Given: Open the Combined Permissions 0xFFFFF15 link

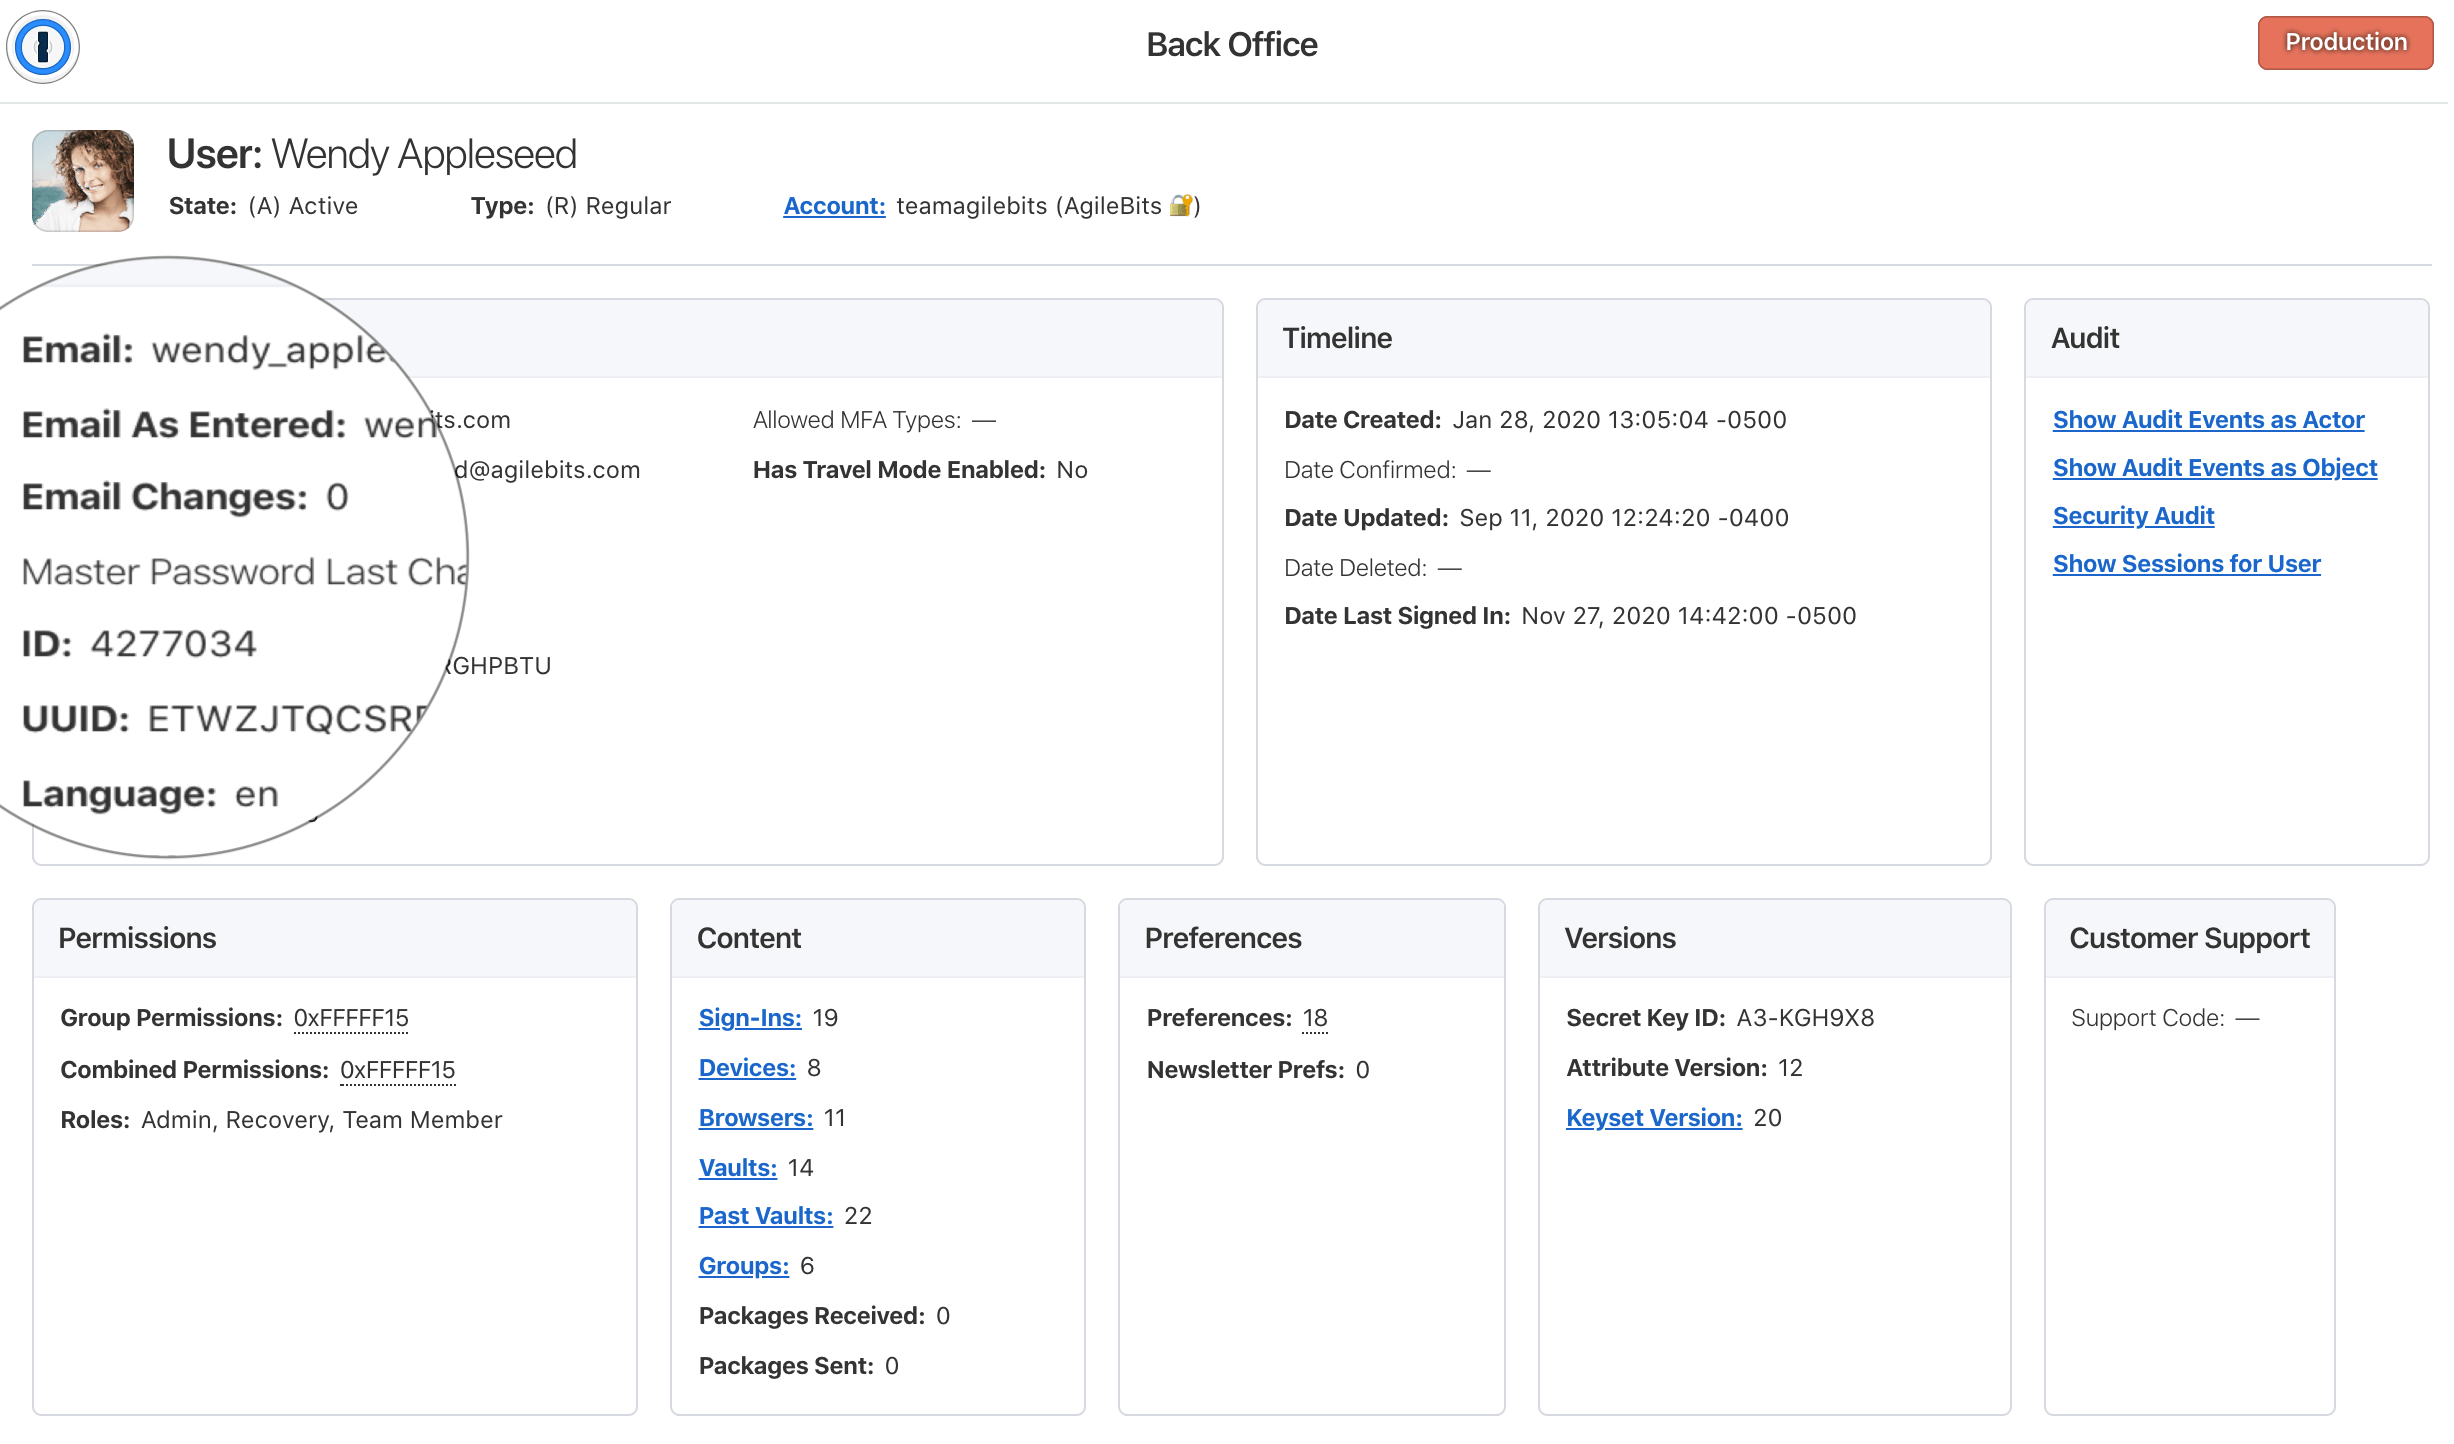Looking at the screenshot, I should [x=397, y=1069].
